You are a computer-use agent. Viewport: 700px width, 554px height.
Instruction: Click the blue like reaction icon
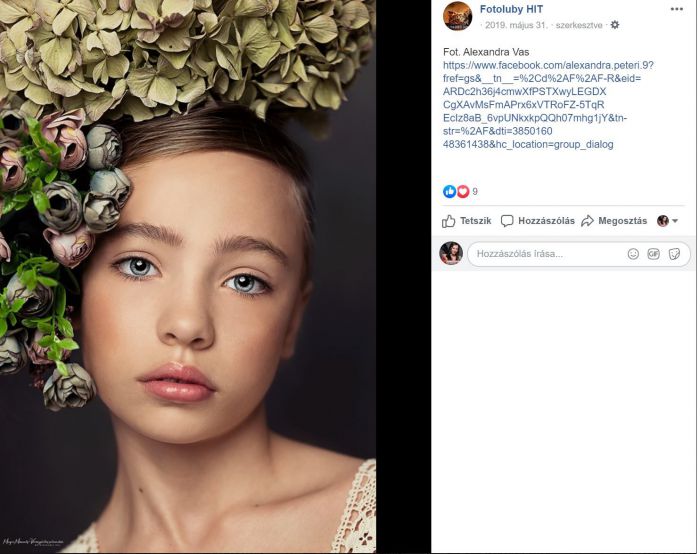[x=449, y=192]
